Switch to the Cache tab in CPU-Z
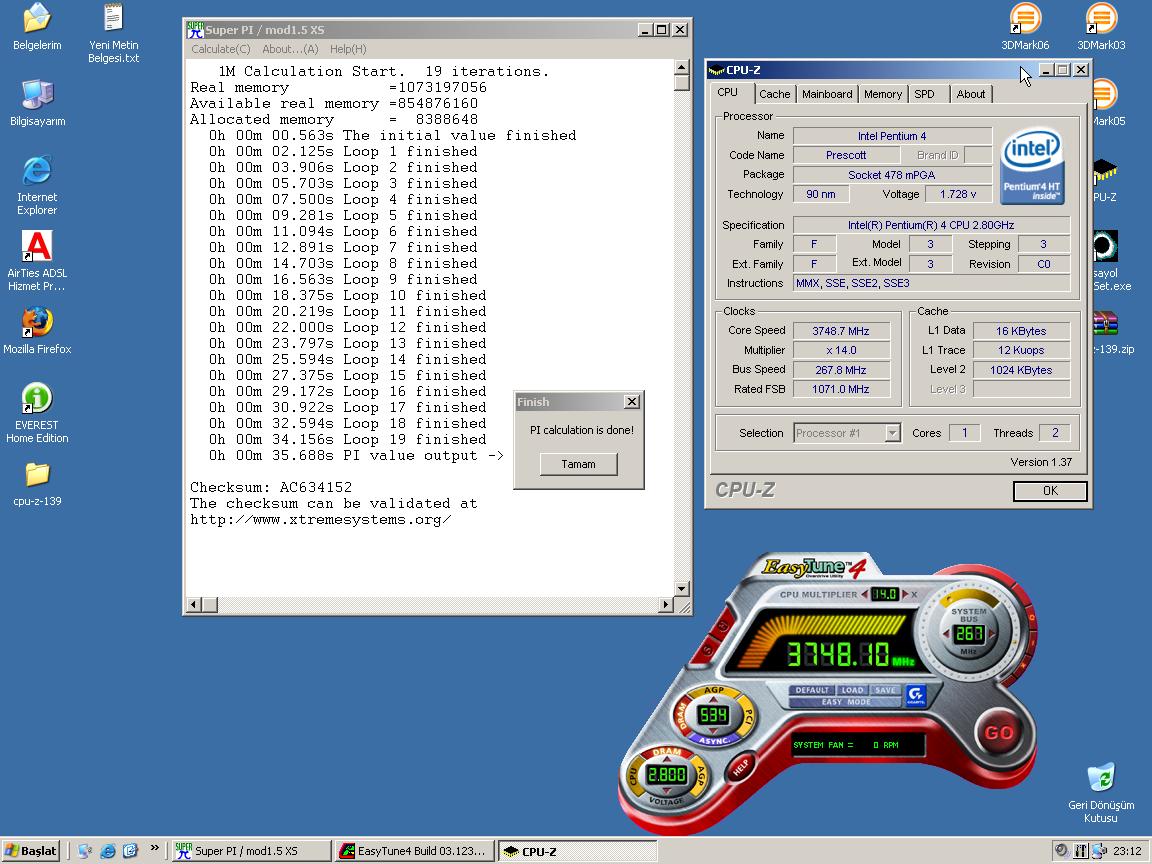The image size is (1152, 864). click(x=774, y=94)
